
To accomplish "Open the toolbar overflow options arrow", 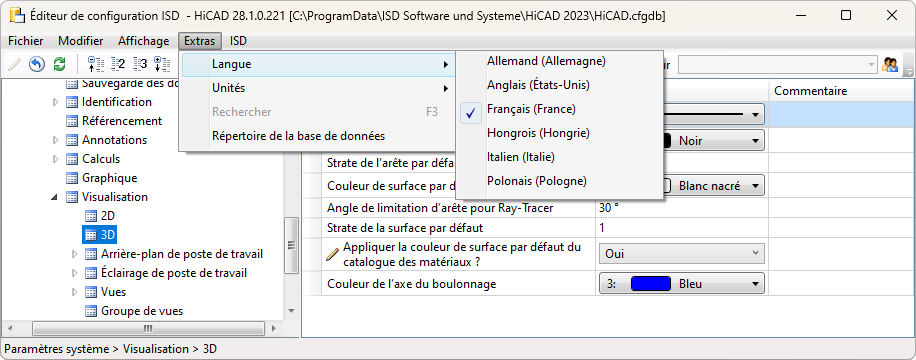I will 908,71.
